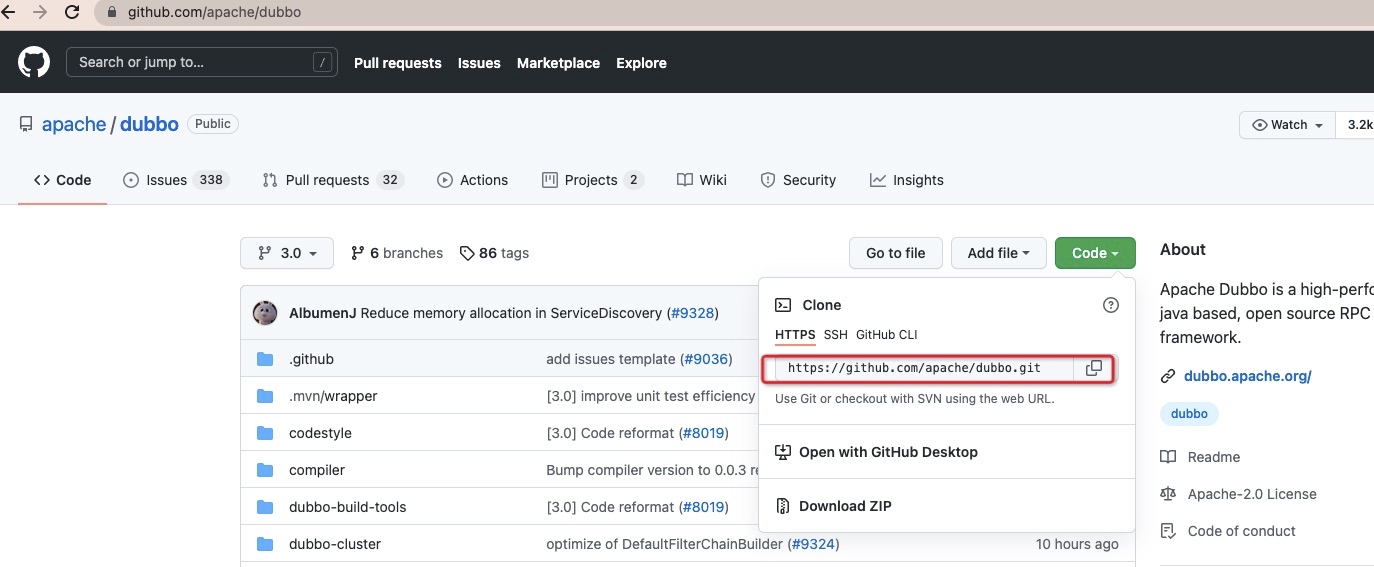Click the GitHub Octocat logo
Image resolution: width=1374 pixels, height=567 pixels.
34,62
